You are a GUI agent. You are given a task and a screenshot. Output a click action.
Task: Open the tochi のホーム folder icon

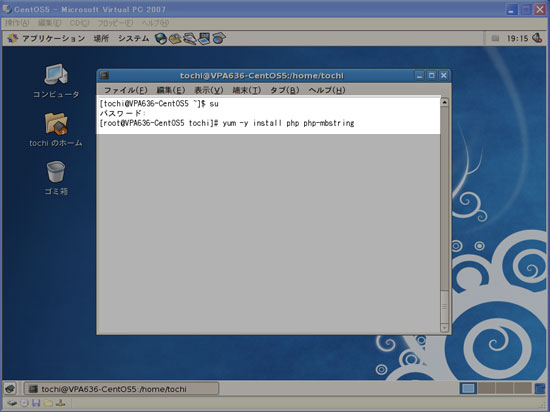(56, 130)
